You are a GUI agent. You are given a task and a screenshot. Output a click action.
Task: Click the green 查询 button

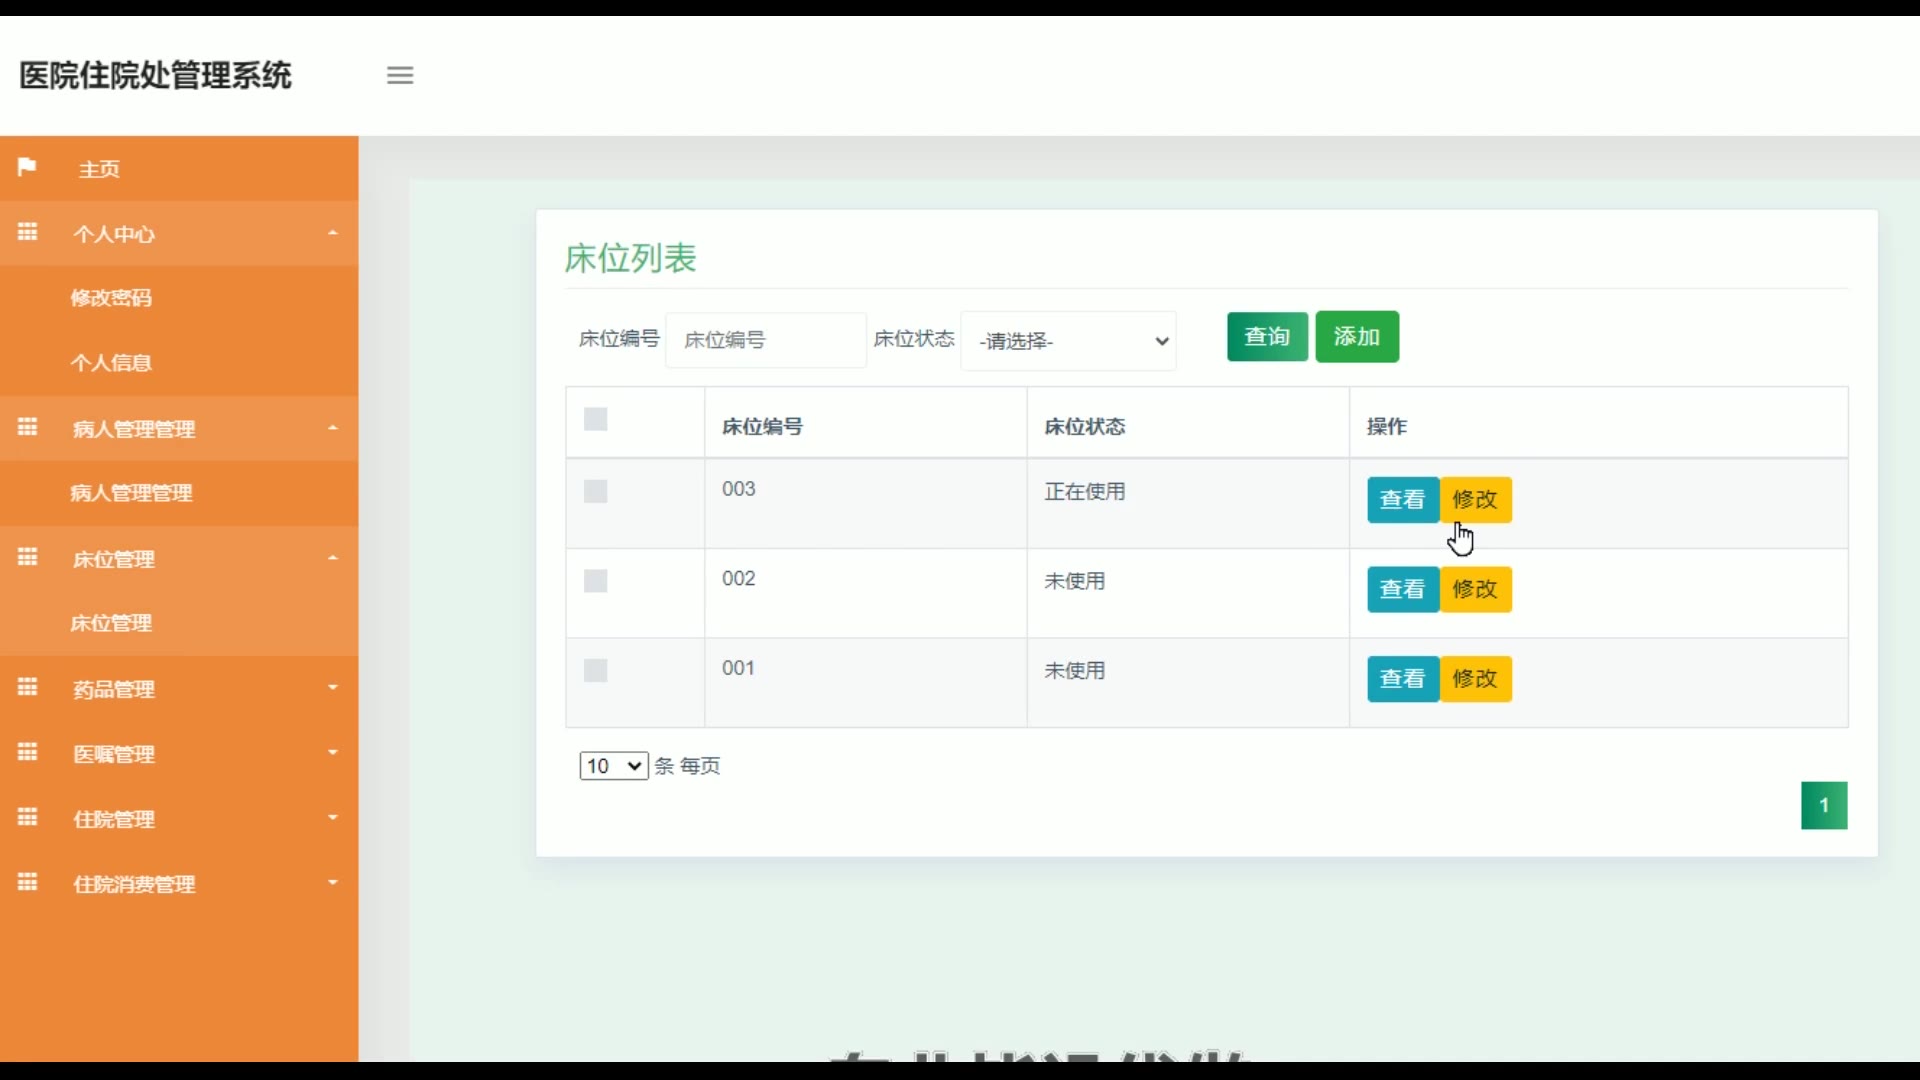click(x=1267, y=337)
